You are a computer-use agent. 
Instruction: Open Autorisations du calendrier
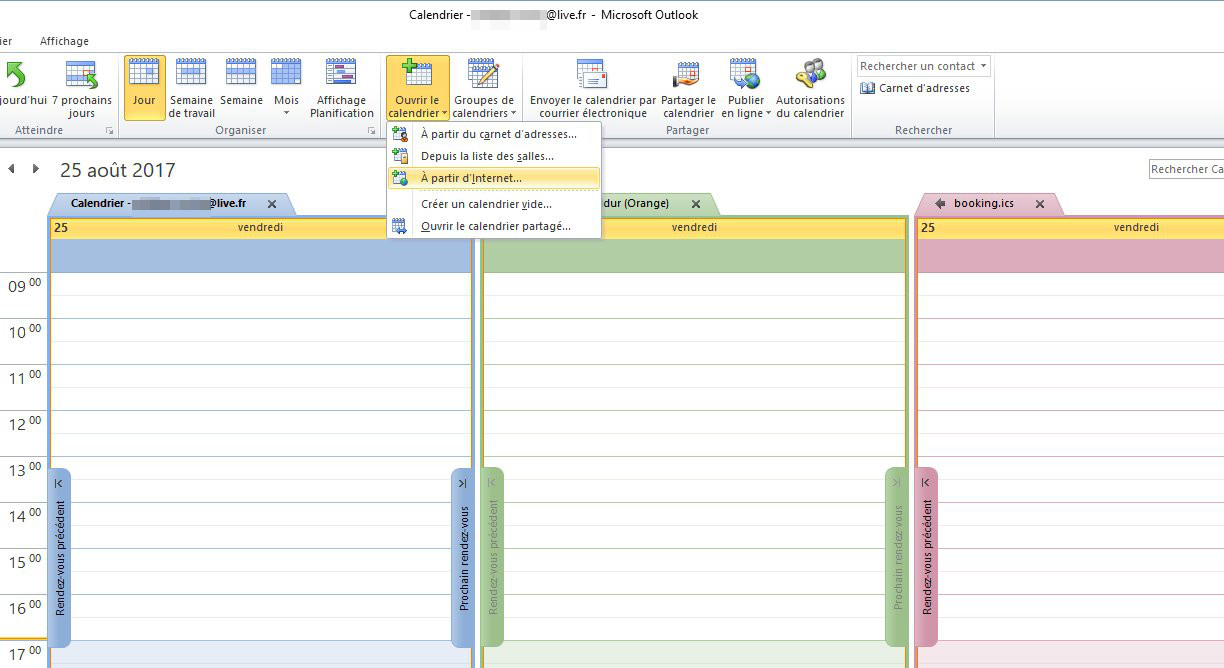click(x=810, y=87)
